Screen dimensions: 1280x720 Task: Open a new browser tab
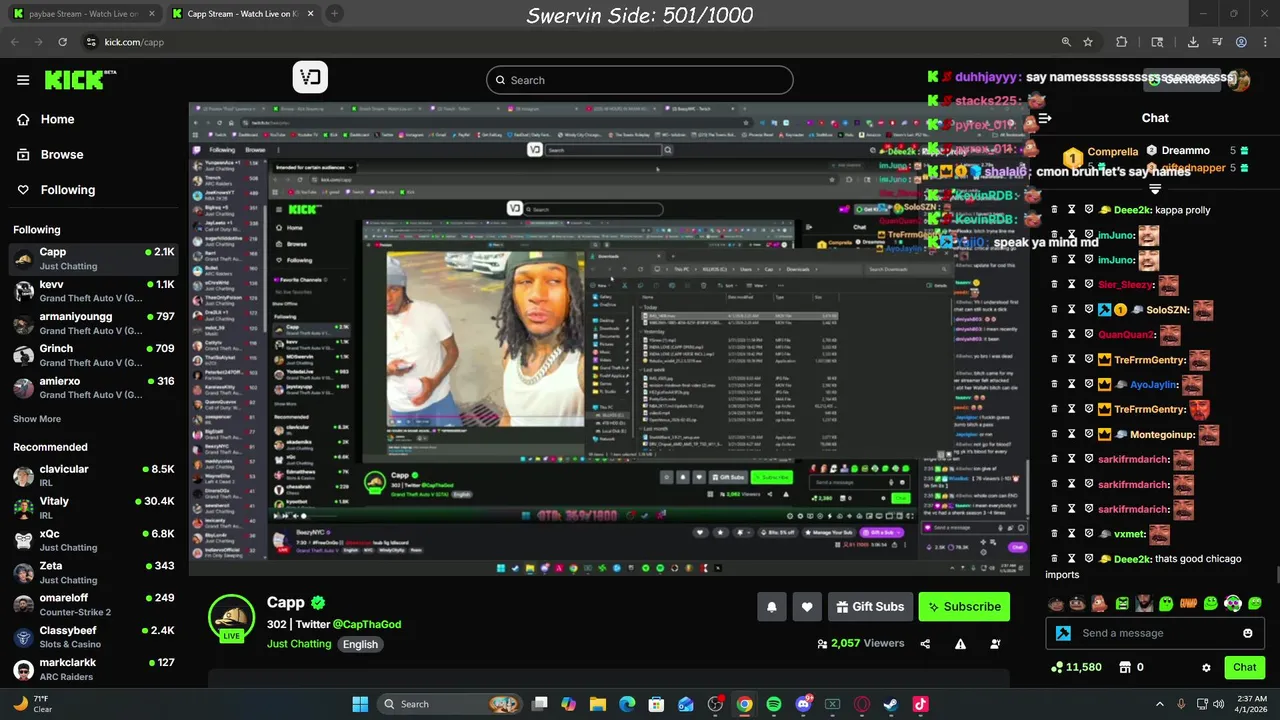click(x=334, y=14)
